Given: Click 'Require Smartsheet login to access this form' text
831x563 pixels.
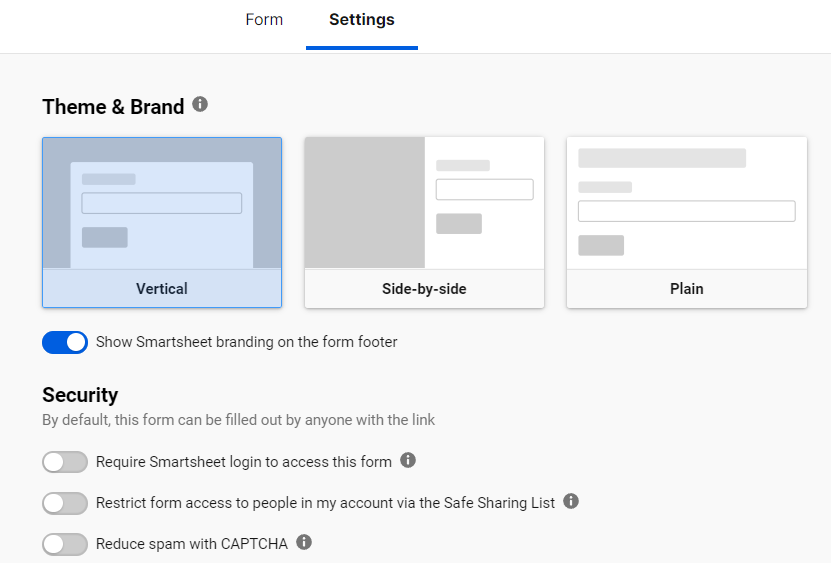Looking at the screenshot, I should tap(244, 462).
